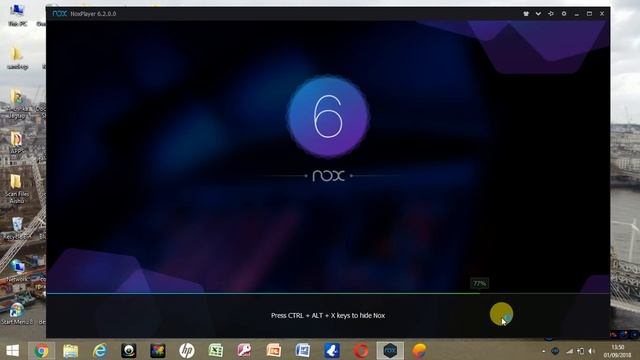The height and width of the screenshot is (360, 640).
Task: Maximize the NoxPlayer window
Action: coord(589,14)
